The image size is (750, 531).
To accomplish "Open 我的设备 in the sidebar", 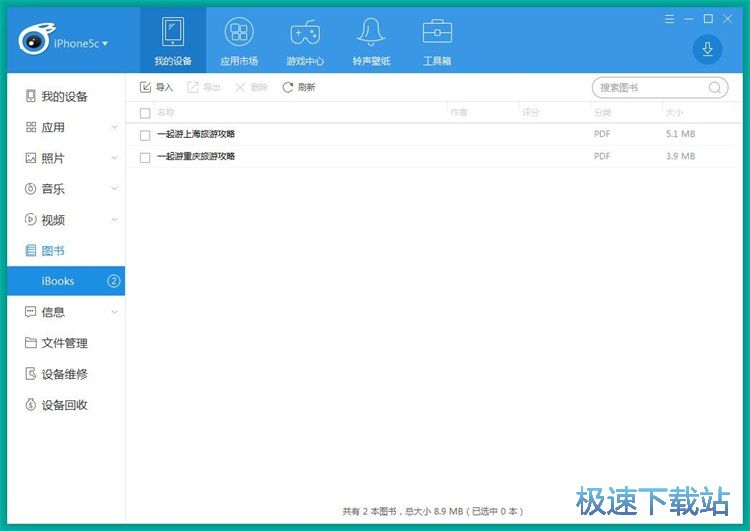I will [x=64, y=97].
